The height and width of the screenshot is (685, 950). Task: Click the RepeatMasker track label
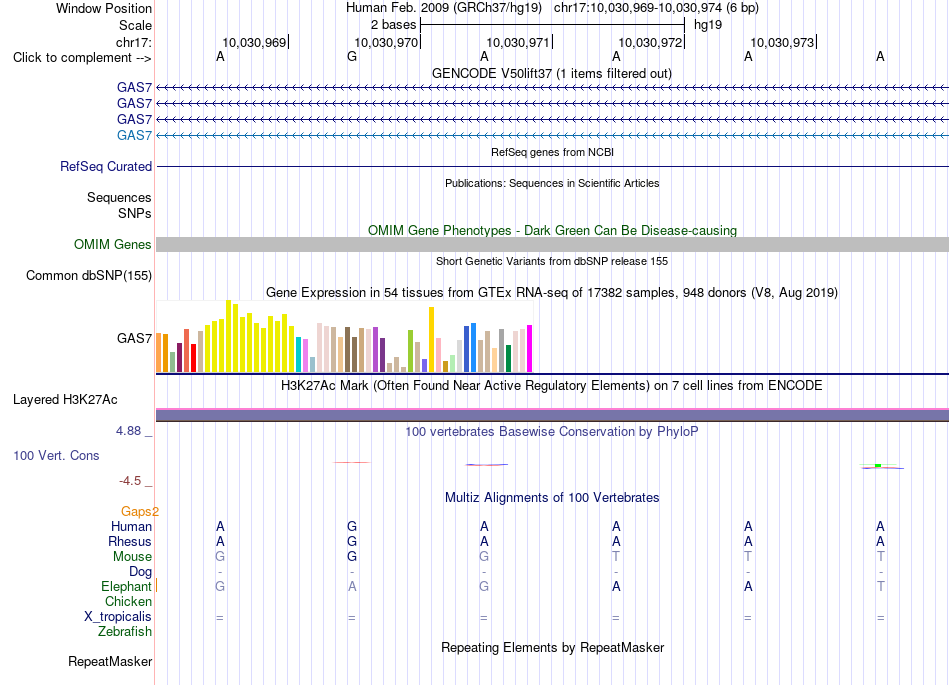pos(110,661)
